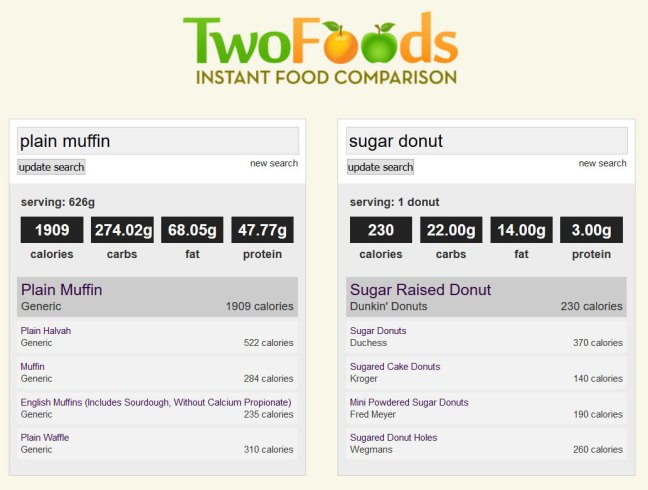The height and width of the screenshot is (490, 648).
Task: Start a new search for the donut panel
Action: click(602, 163)
